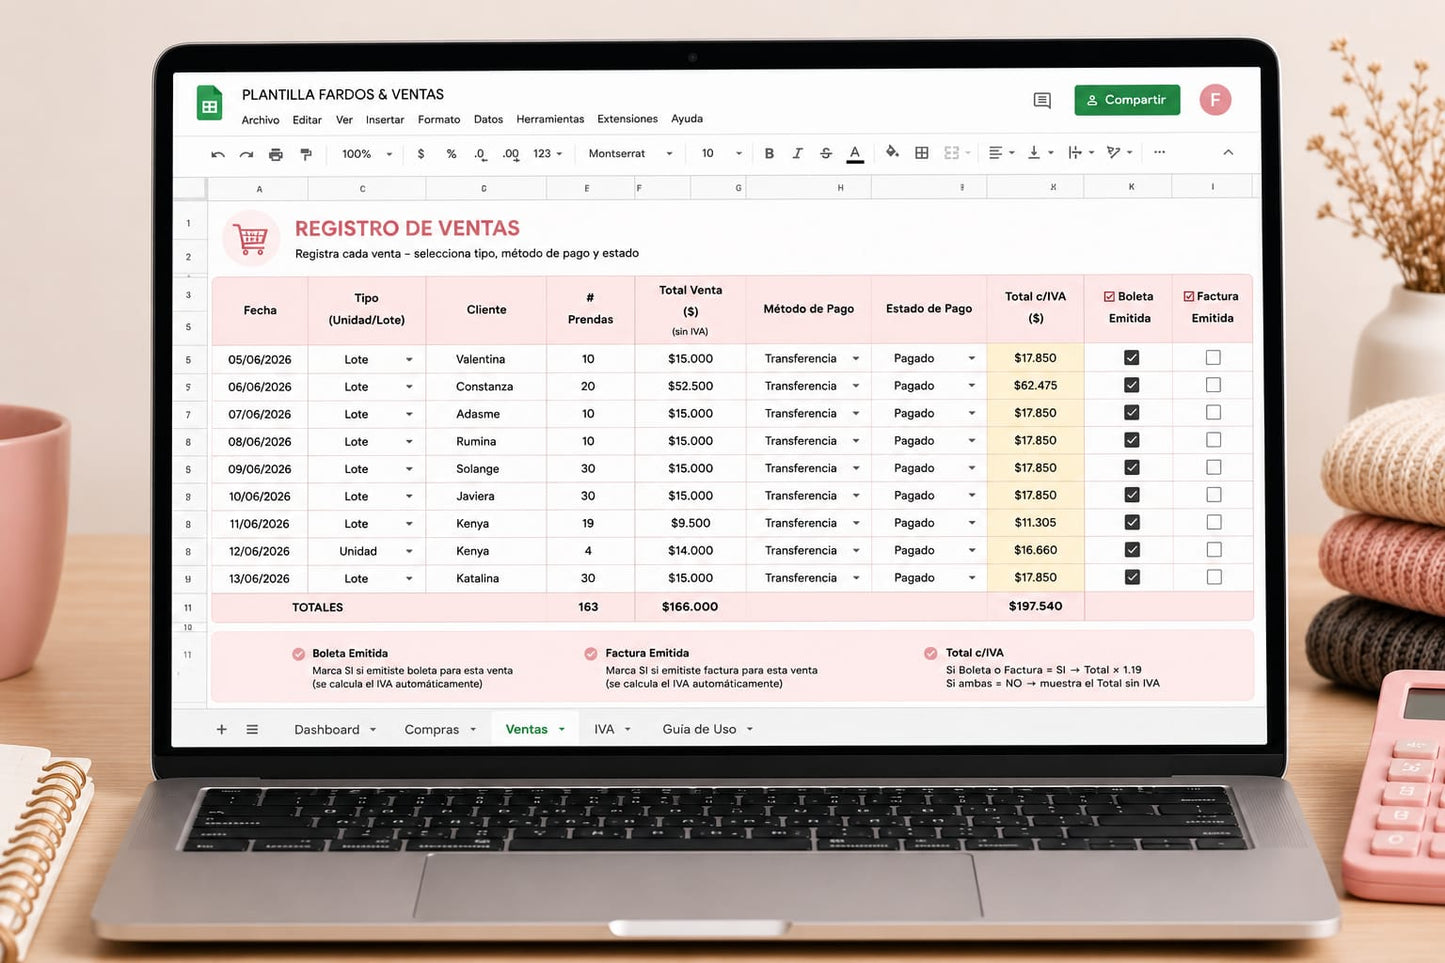Select column H header
This screenshot has height=963, width=1445.
tap(840, 188)
